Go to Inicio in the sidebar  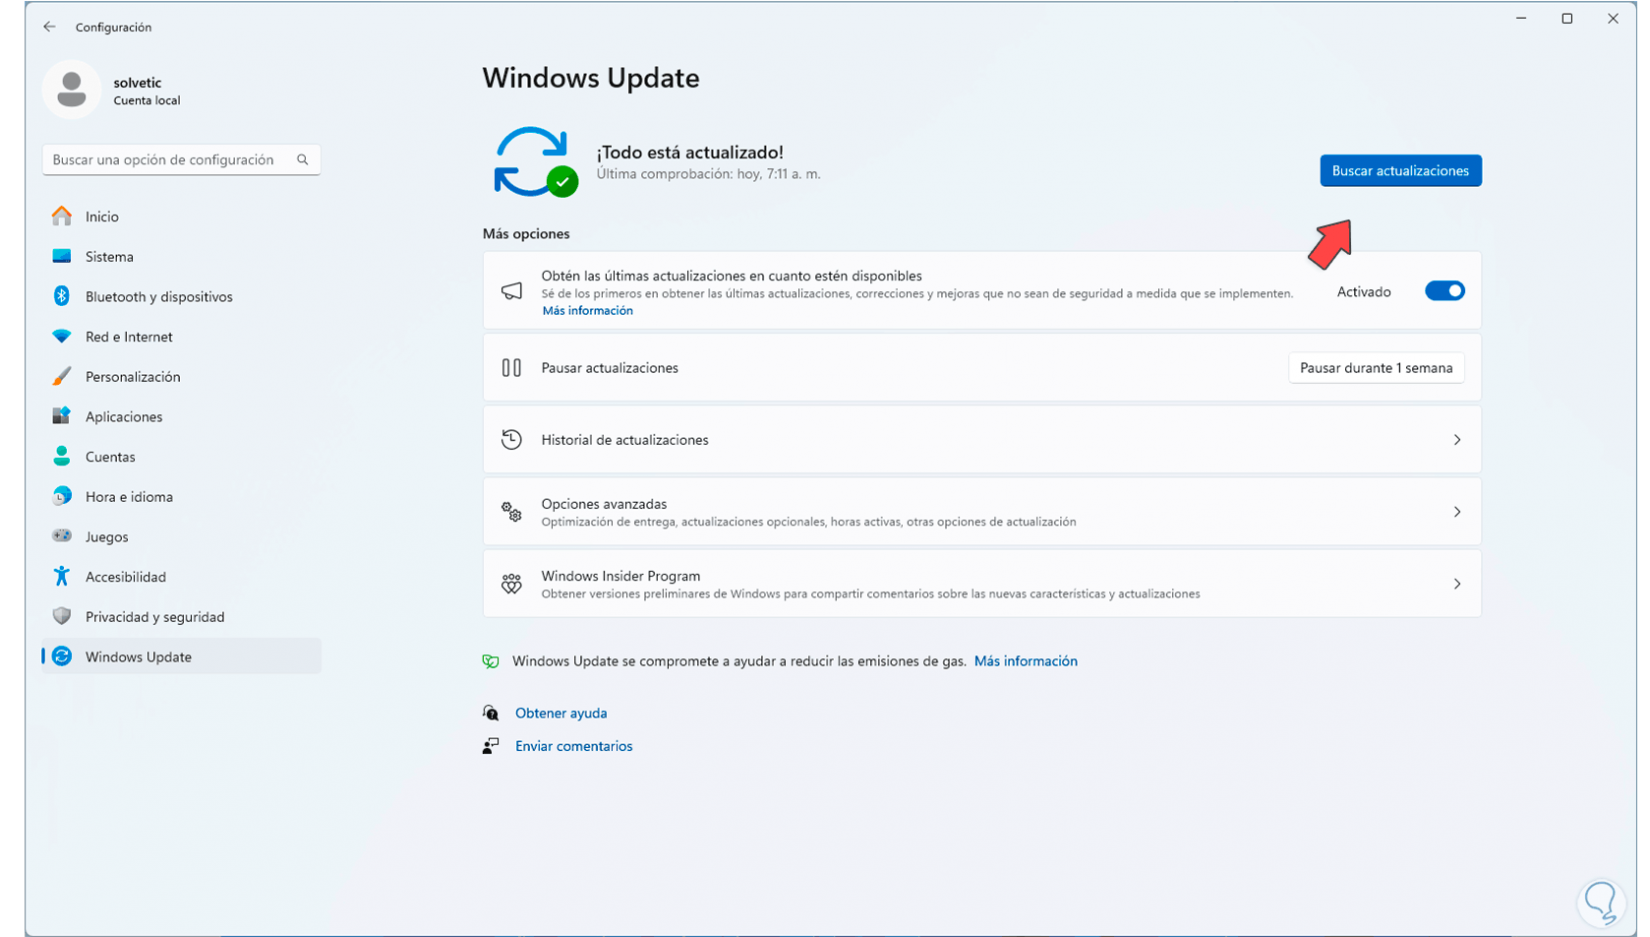(181, 216)
